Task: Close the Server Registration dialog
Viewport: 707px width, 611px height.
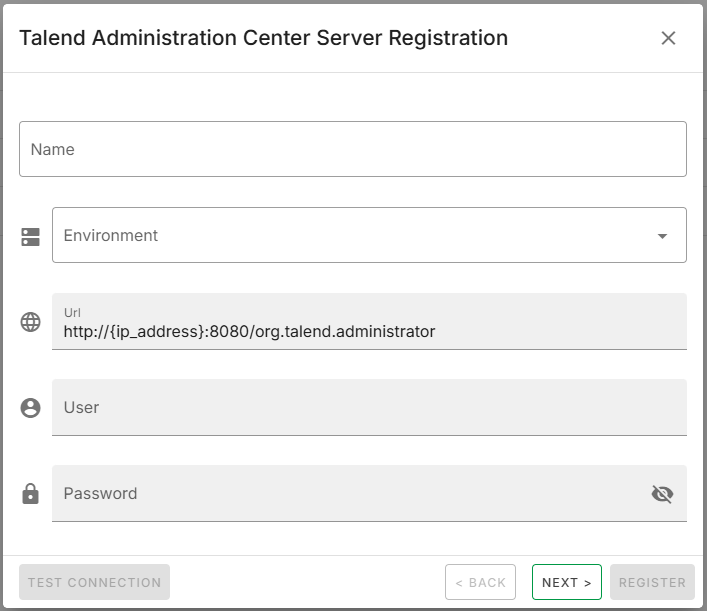Action: [668, 38]
